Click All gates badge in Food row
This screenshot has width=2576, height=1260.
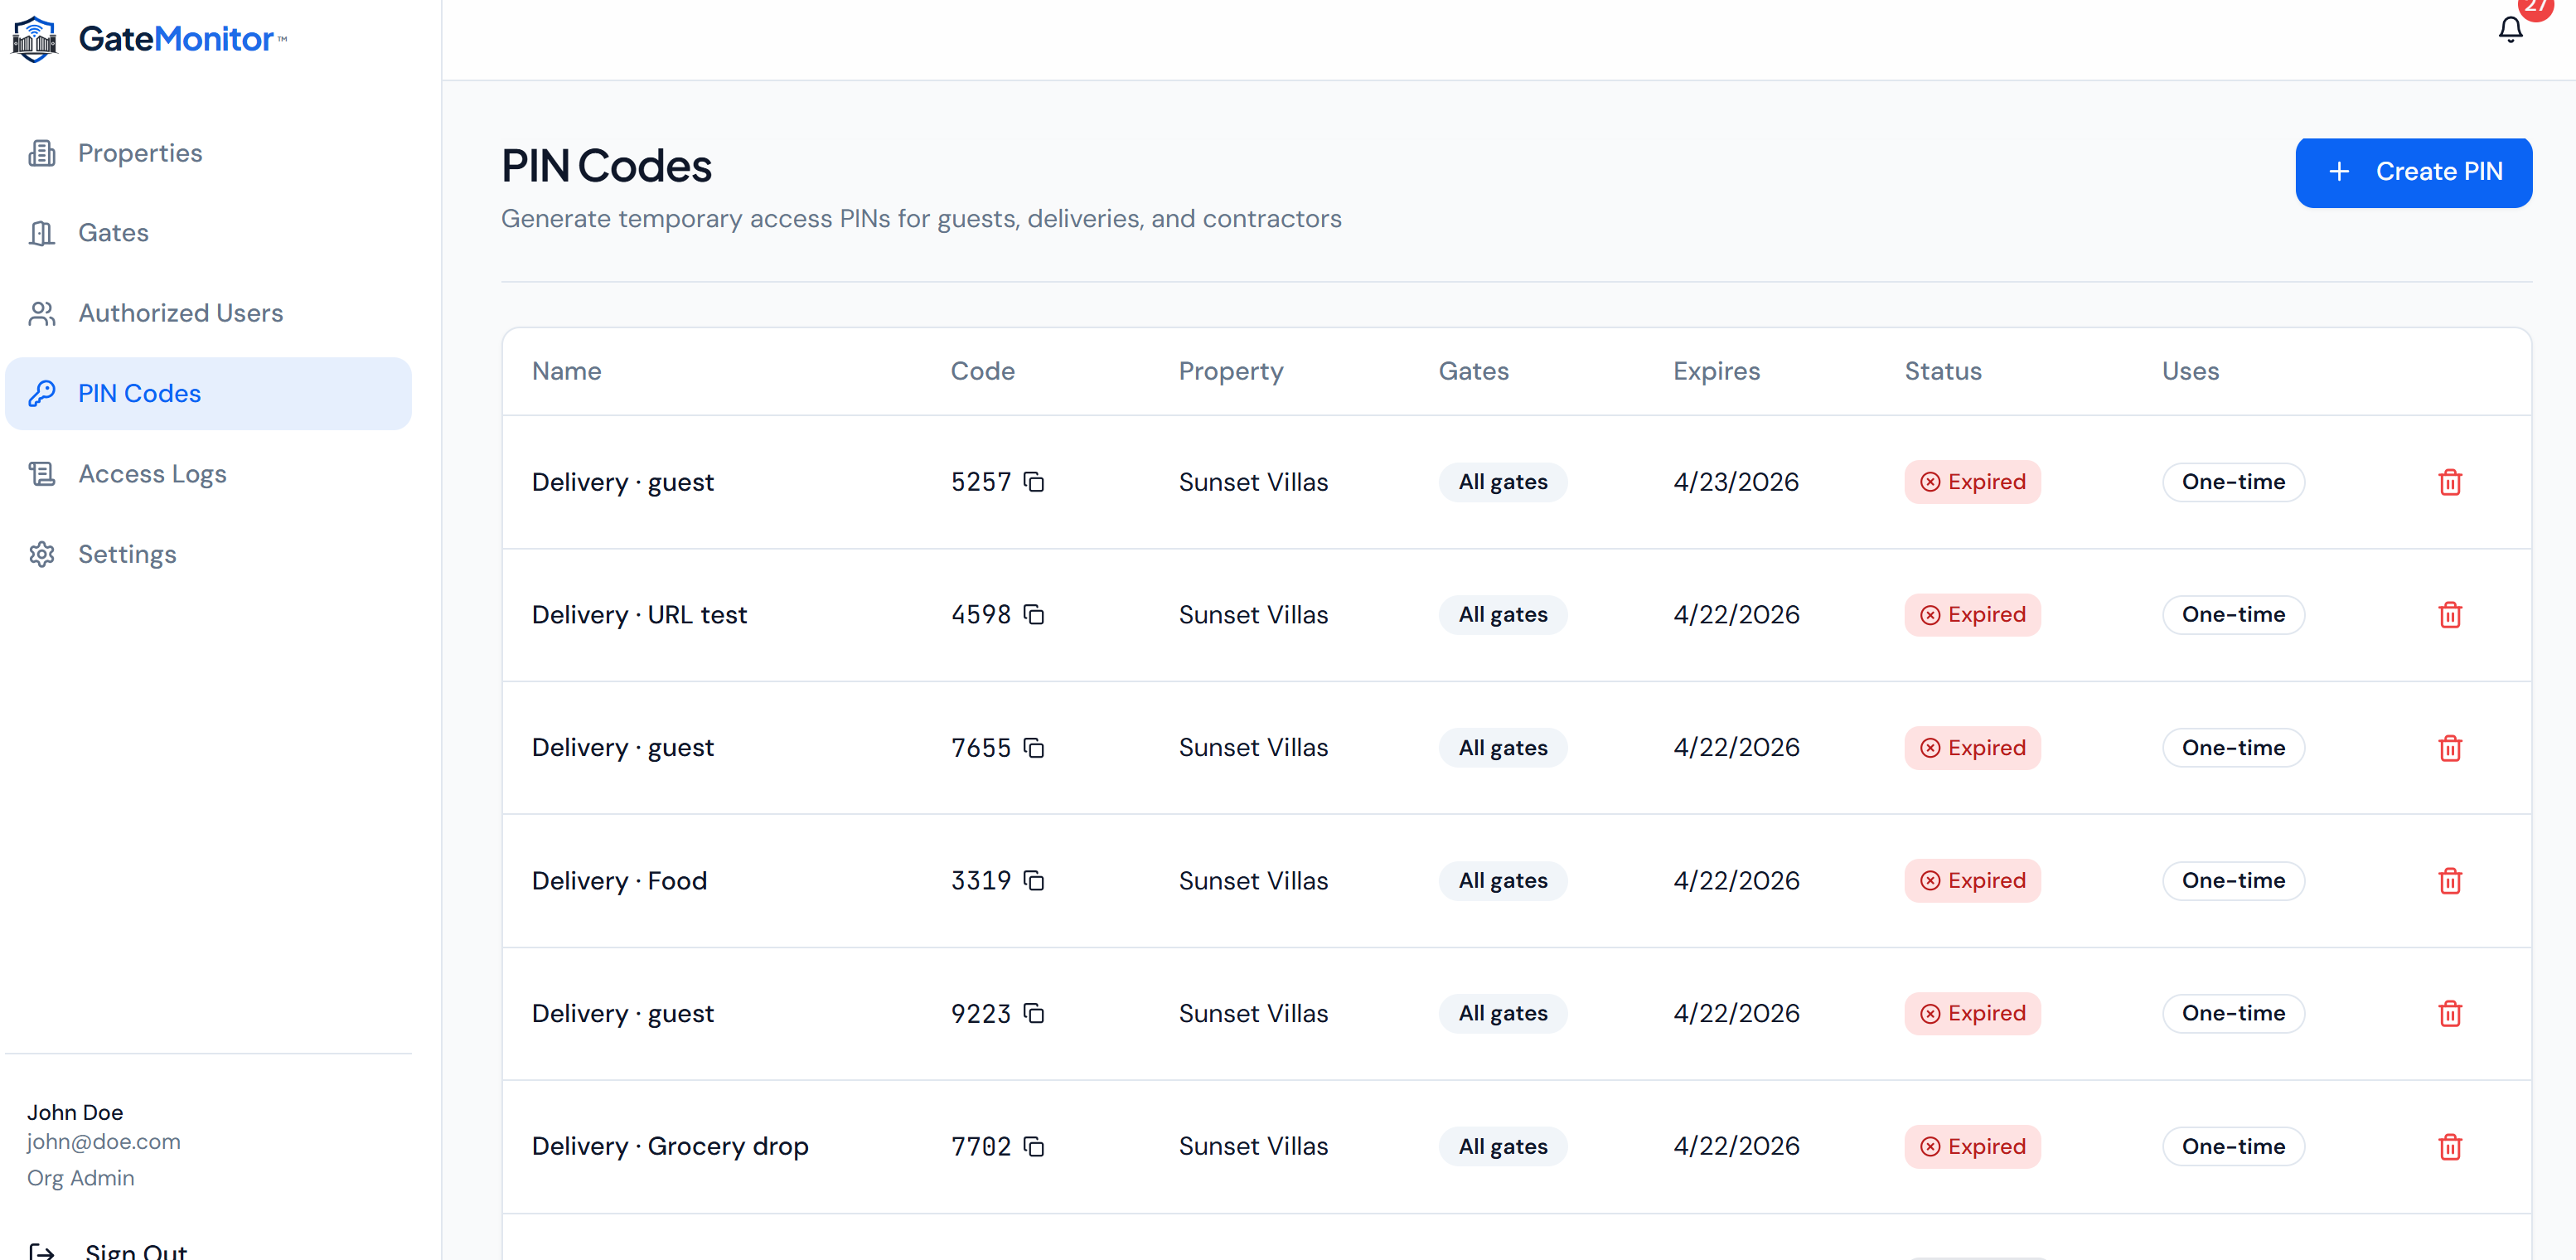1502,881
